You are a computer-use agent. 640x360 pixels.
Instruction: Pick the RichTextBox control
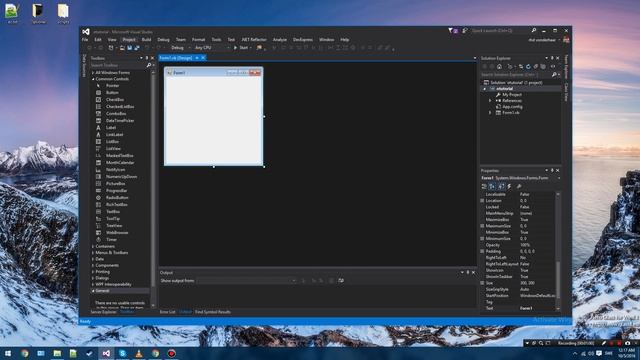click(117, 204)
